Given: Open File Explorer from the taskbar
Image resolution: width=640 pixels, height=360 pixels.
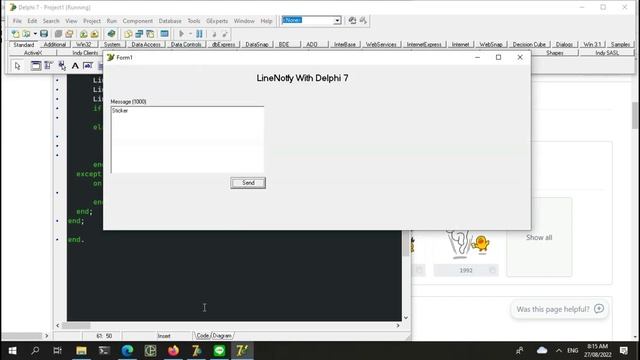Looking at the screenshot, I should [x=81, y=351].
